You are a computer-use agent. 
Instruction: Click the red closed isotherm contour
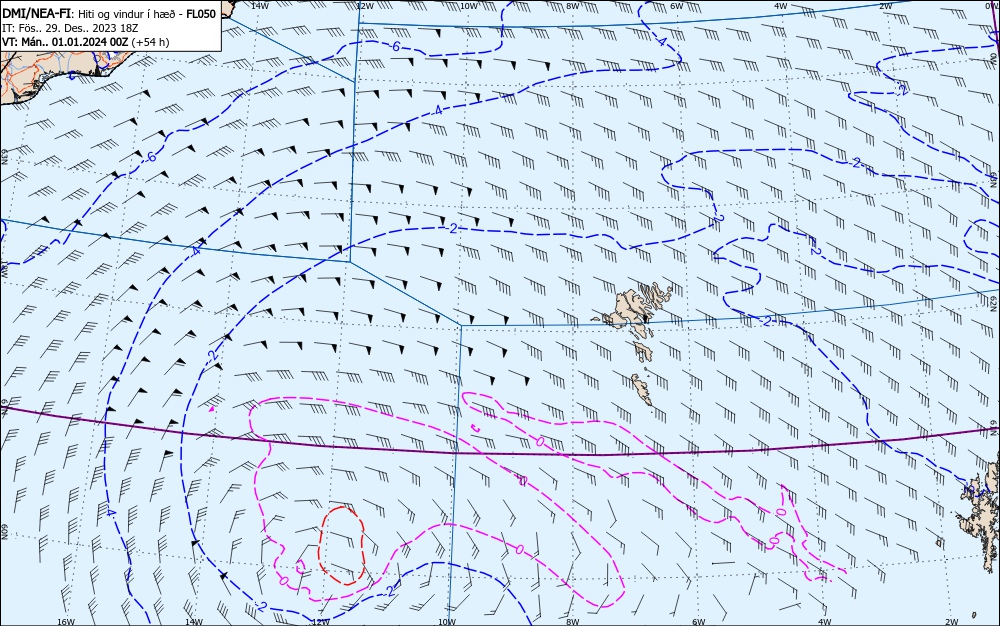coord(342,546)
